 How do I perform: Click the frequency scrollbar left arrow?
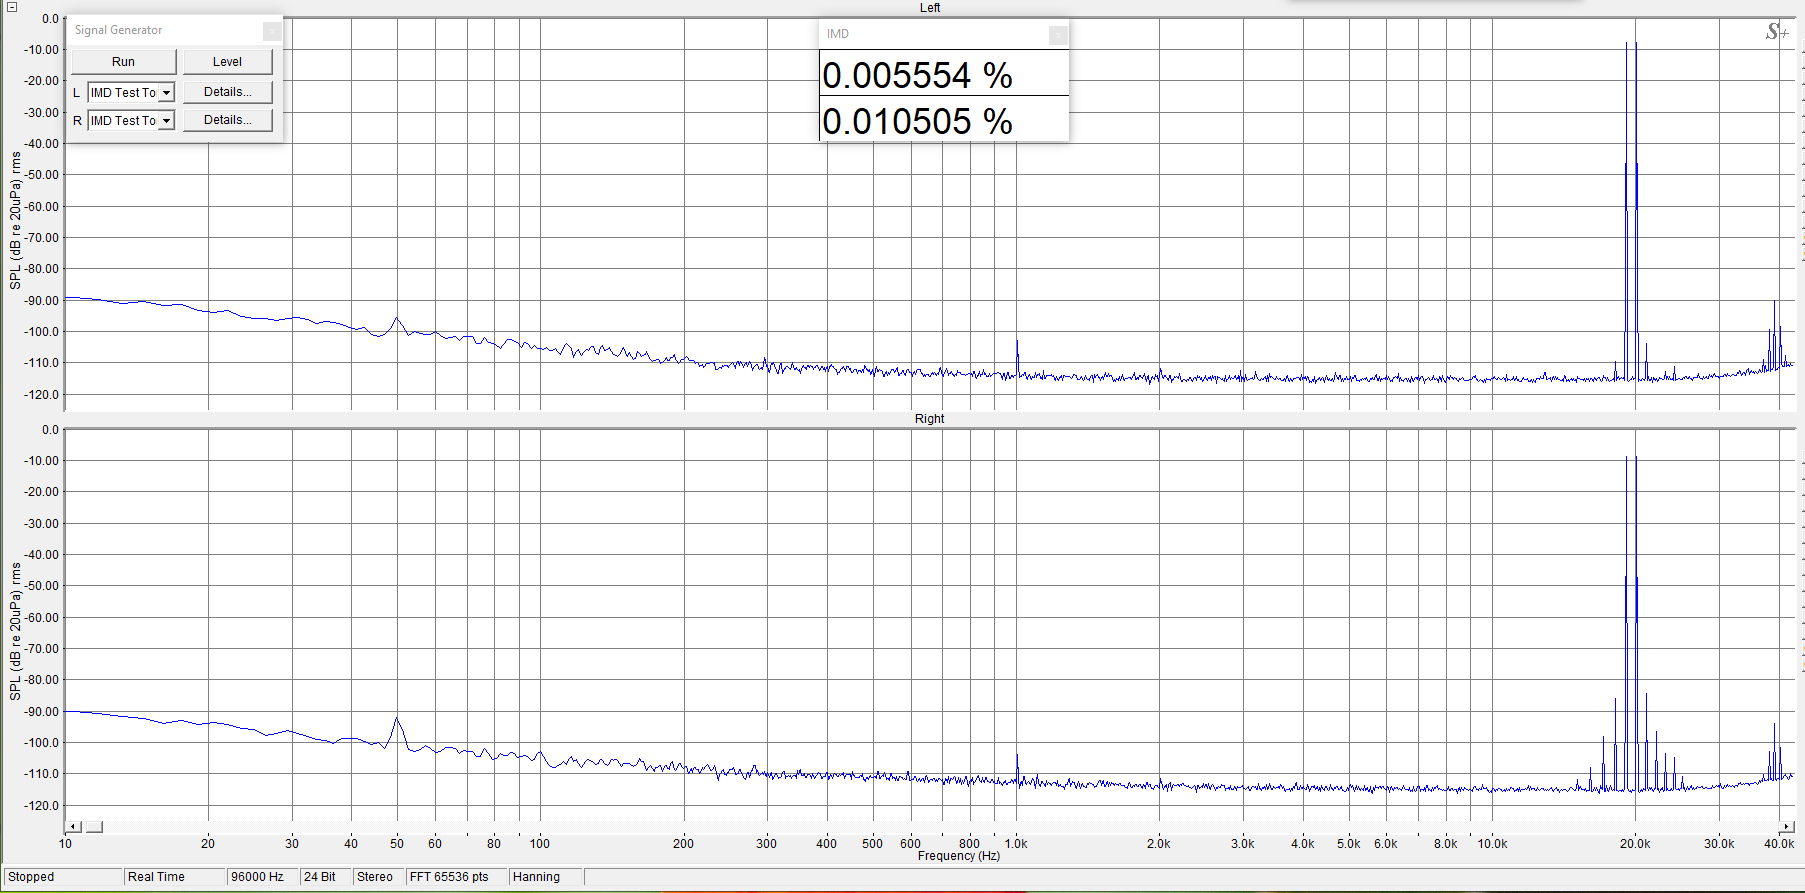(x=73, y=827)
